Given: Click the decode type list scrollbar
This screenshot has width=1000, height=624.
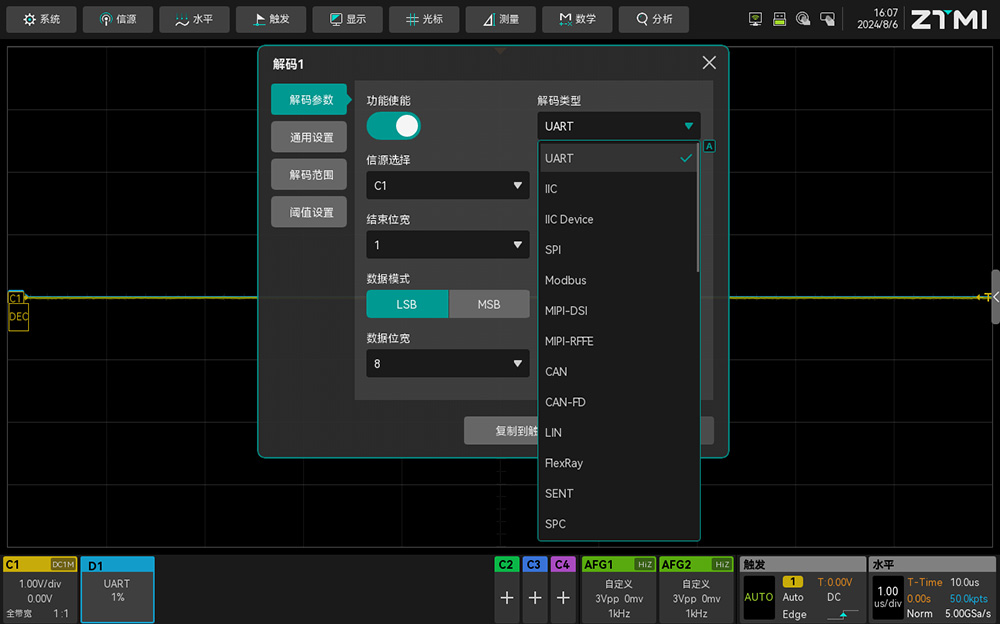Looking at the screenshot, I should pyautogui.click(x=697, y=208).
